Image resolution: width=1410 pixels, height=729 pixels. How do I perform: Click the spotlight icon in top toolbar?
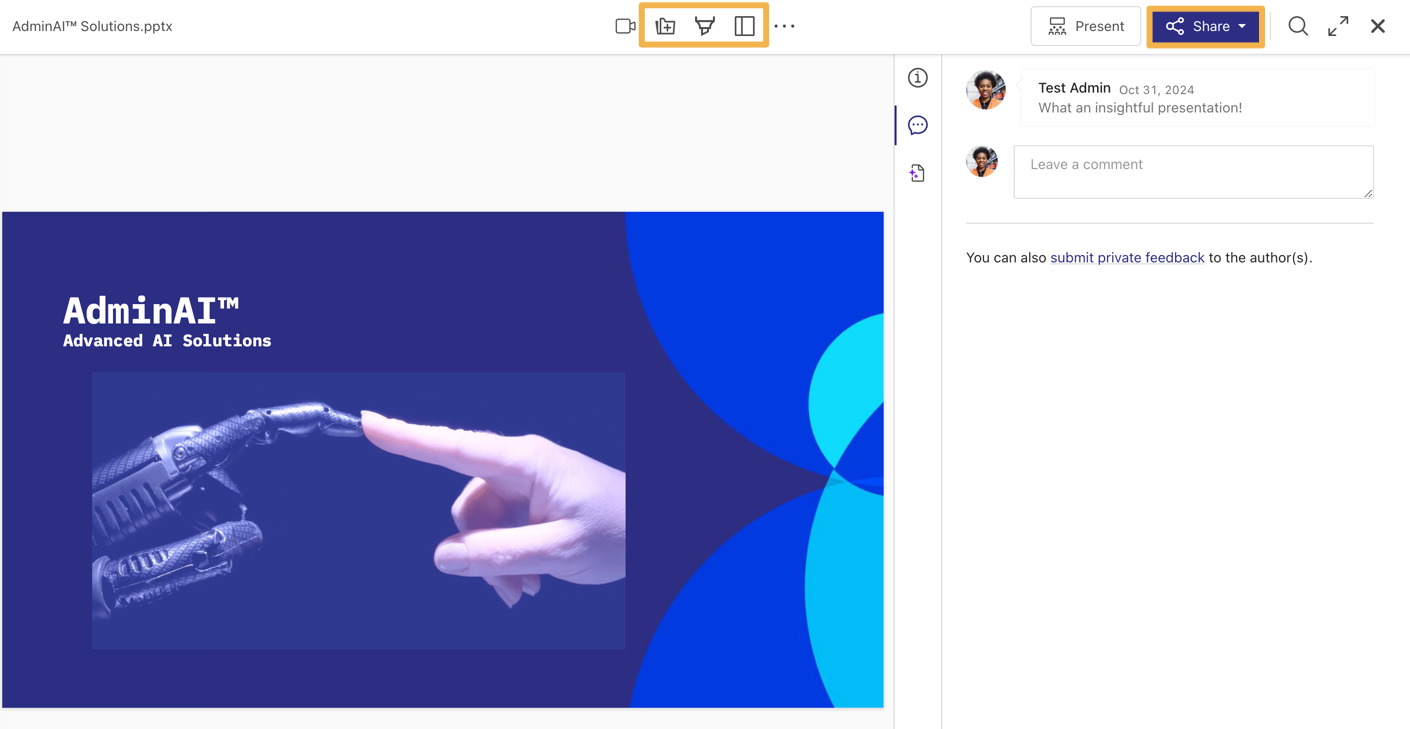705,26
